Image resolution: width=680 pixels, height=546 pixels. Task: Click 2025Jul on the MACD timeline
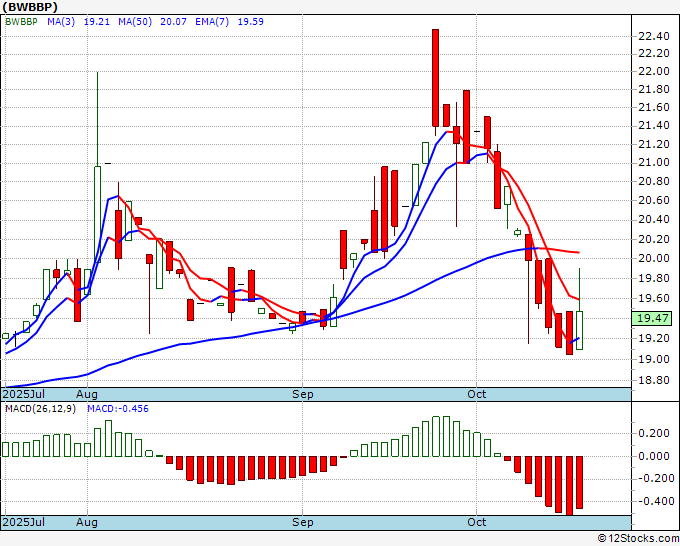click(24, 522)
